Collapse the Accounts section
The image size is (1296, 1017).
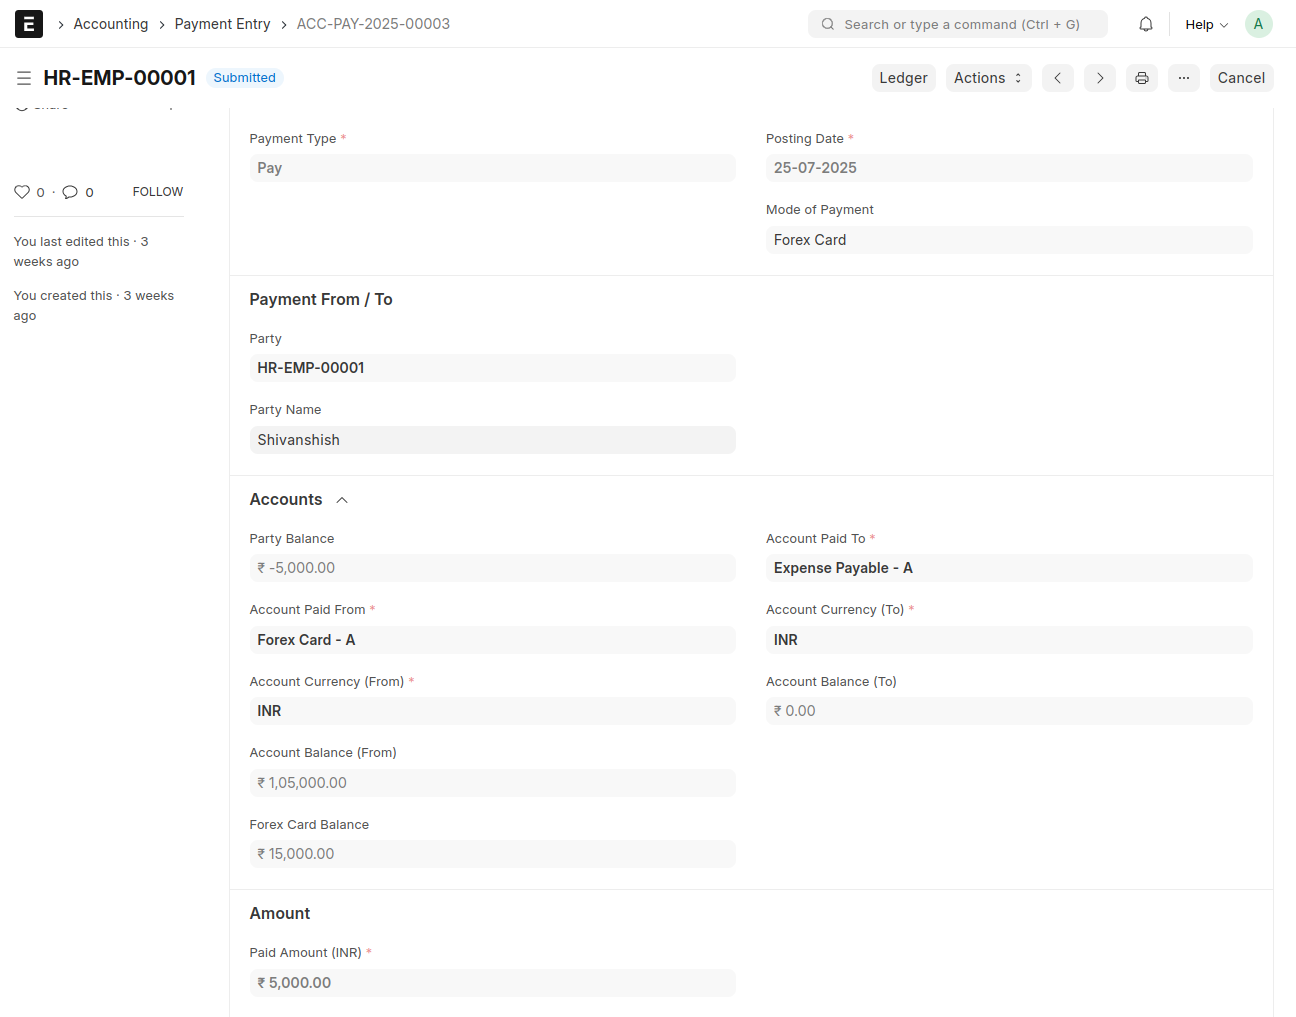342,500
